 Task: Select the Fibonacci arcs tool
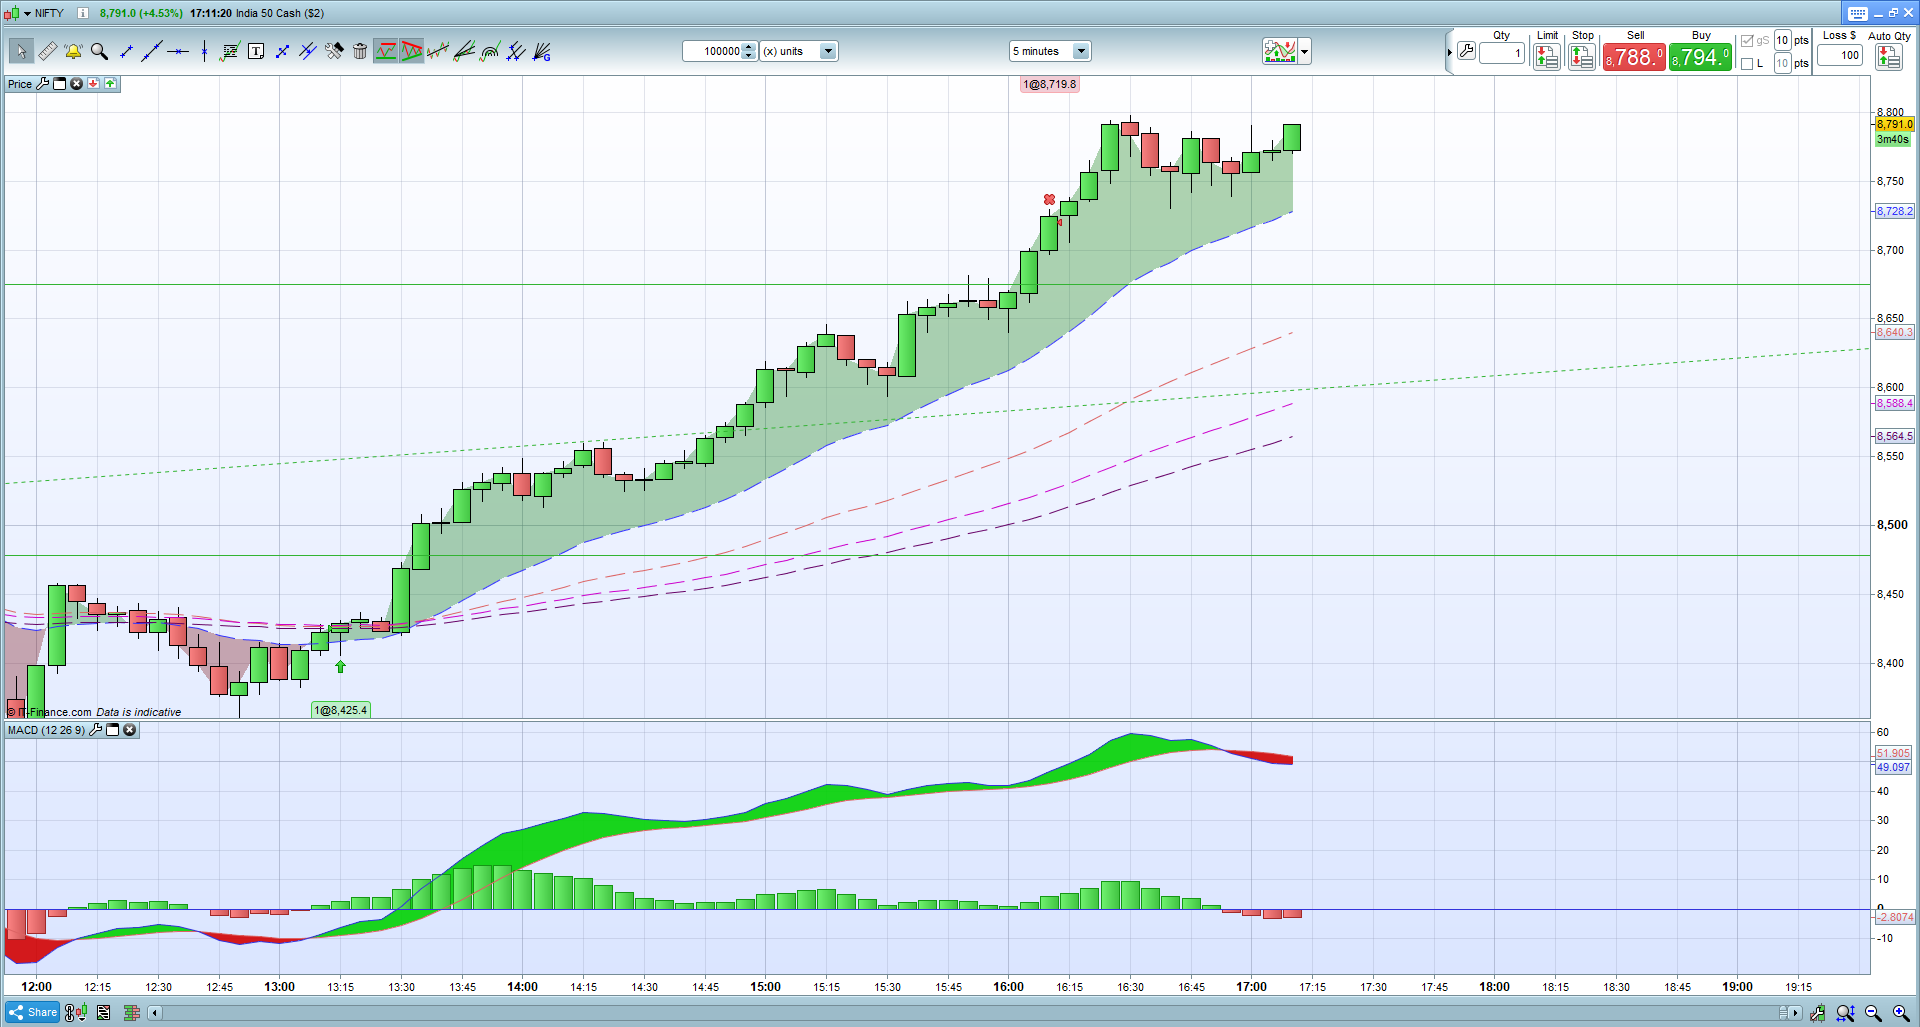point(490,51)
